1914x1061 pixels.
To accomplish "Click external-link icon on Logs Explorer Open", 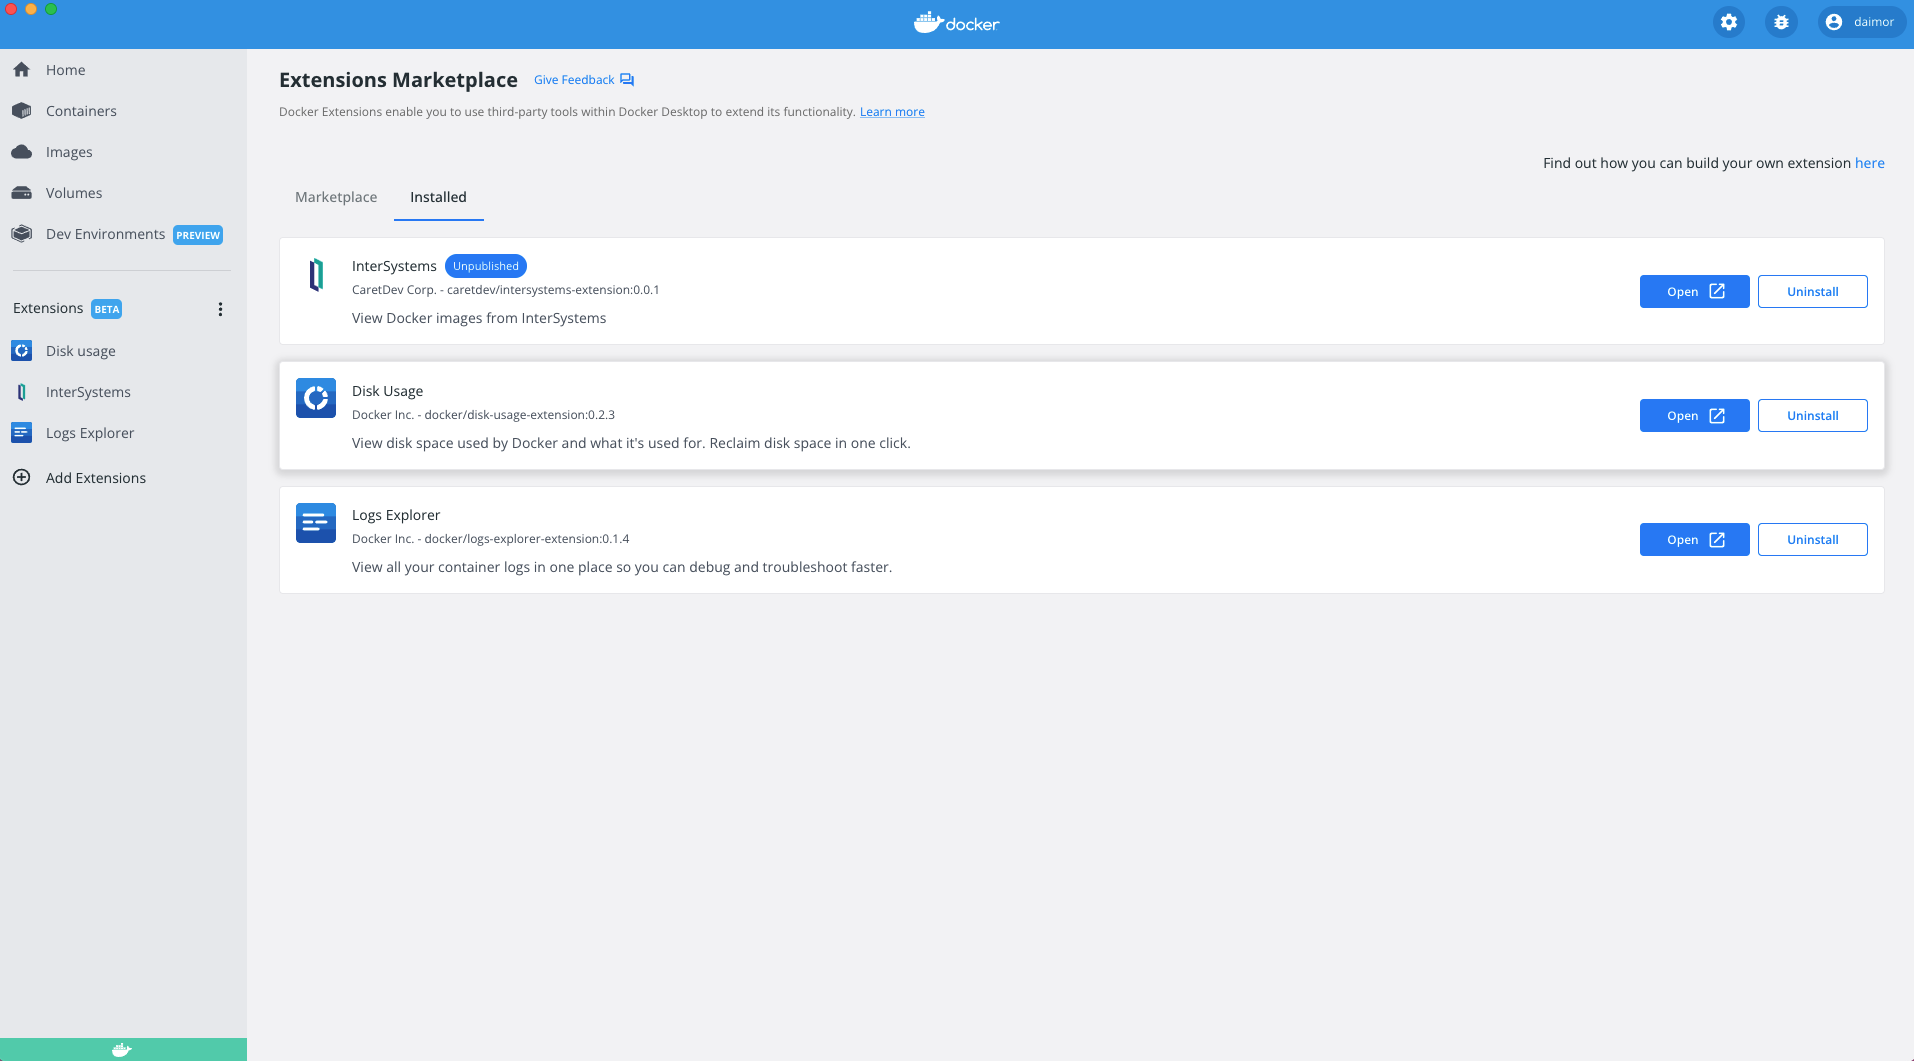I will pyautogui.click(x=1717, y=539).
